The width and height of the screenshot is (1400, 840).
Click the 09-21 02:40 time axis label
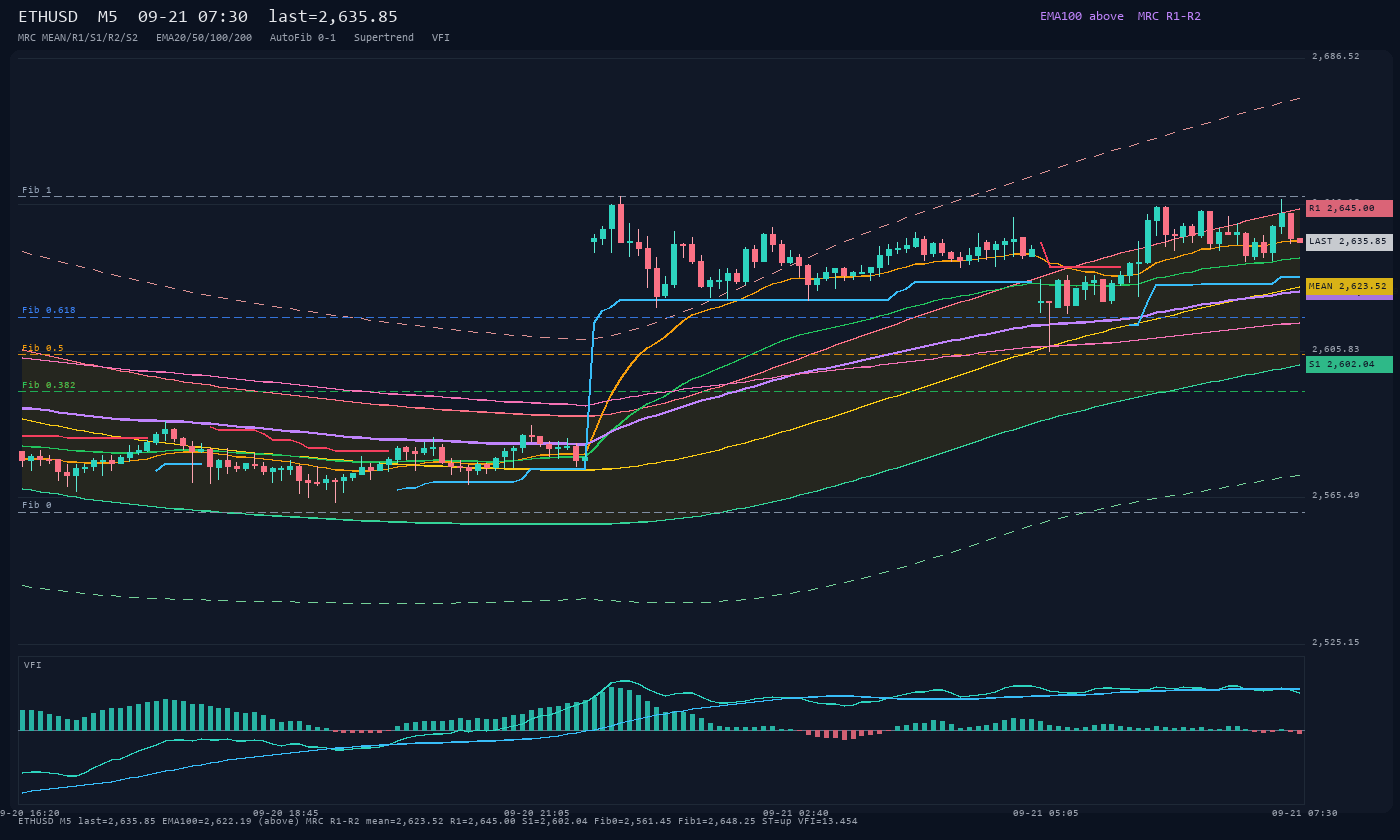click(796, 813)
